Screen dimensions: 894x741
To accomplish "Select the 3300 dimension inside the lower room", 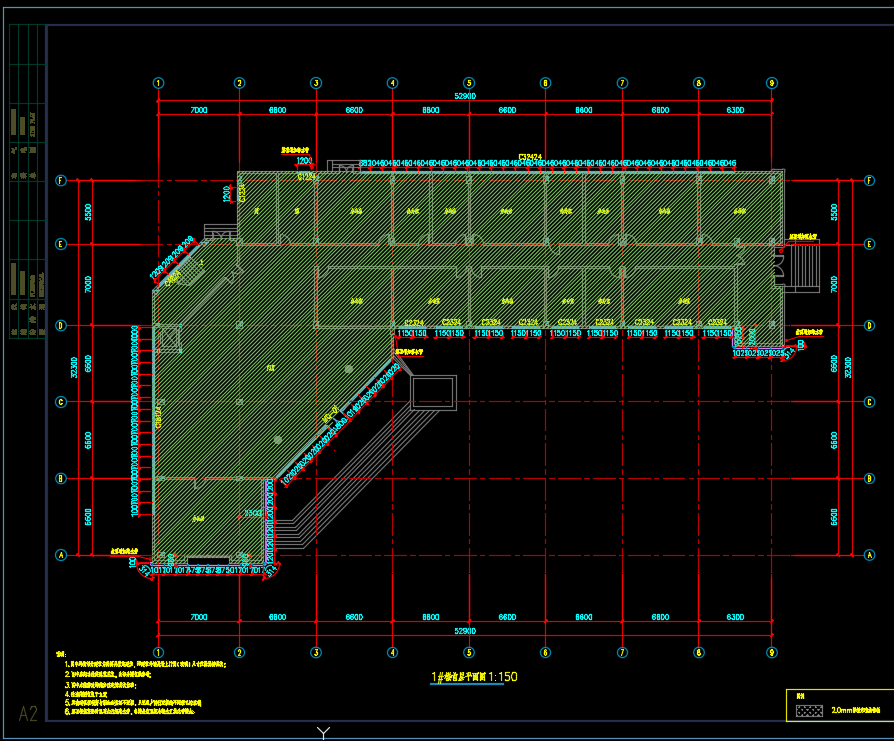I will (x=253, y=513).
